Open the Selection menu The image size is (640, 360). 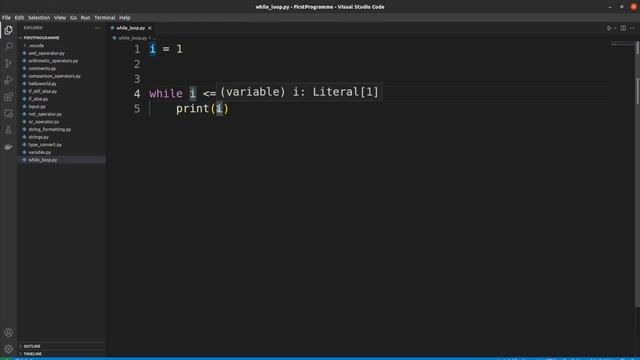(x=39, y=18)
